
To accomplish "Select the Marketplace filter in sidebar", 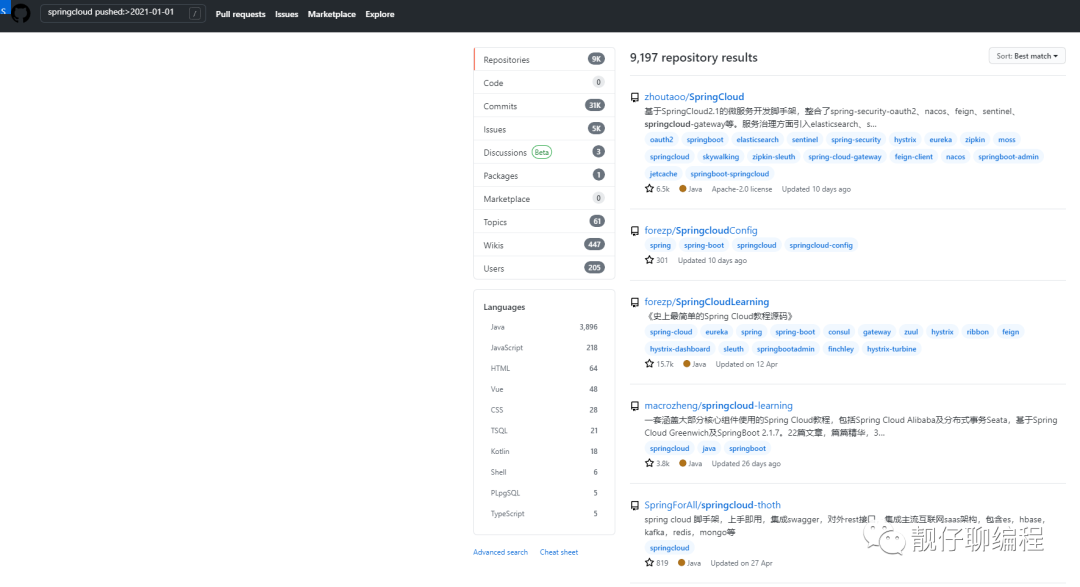I will [x=543, y=198].
